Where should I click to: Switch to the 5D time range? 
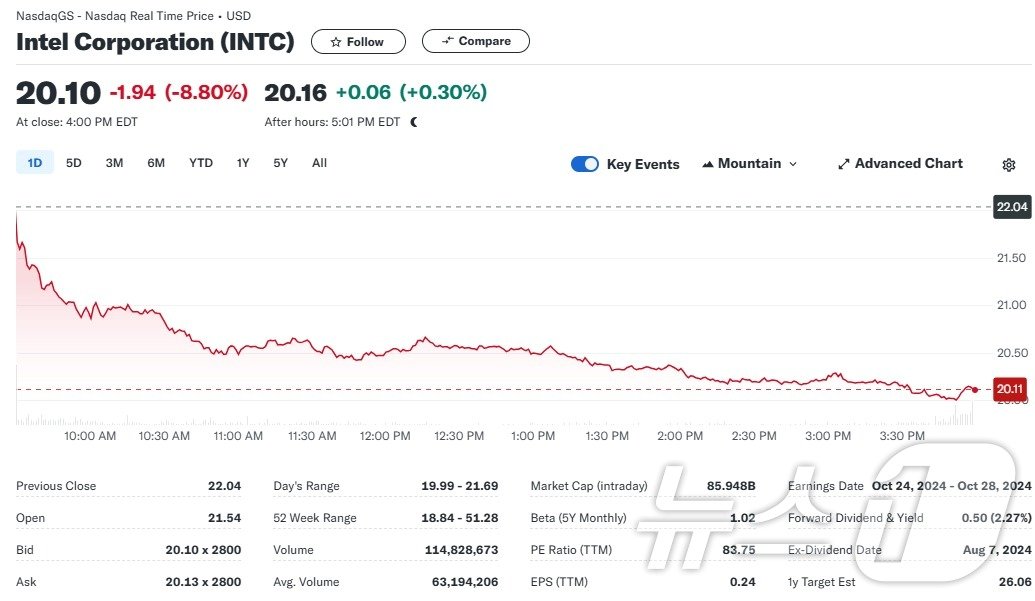tap(73, 163)
